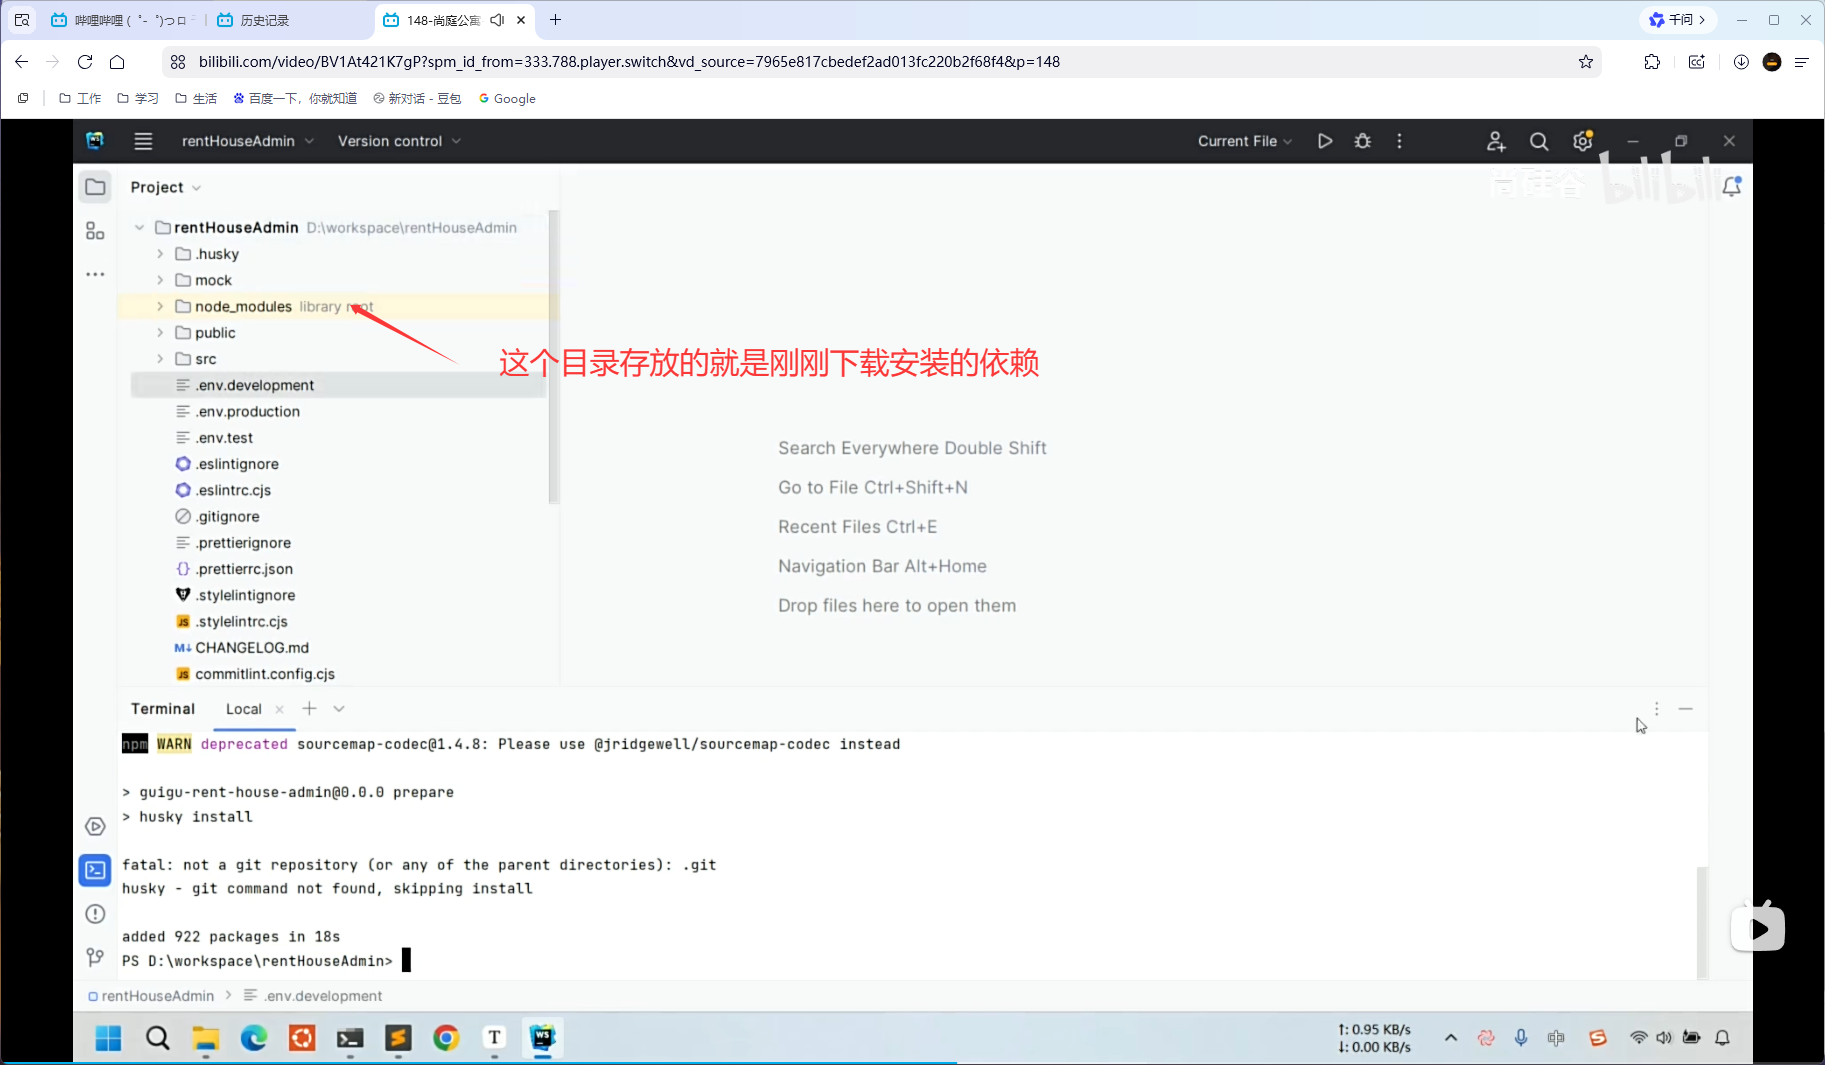Image resolution: width=1825 pixels, height=1065 pixels.
Task: Open the Structure tool window icon
Action: pyautogui.click(x=95, y=231)
